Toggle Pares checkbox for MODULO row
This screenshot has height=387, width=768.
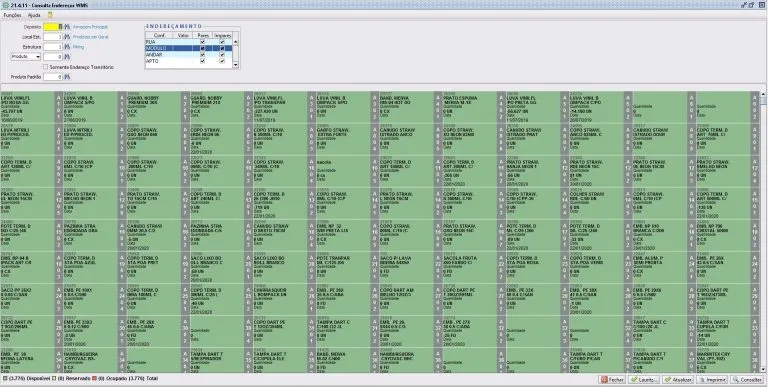click(202, 48)
